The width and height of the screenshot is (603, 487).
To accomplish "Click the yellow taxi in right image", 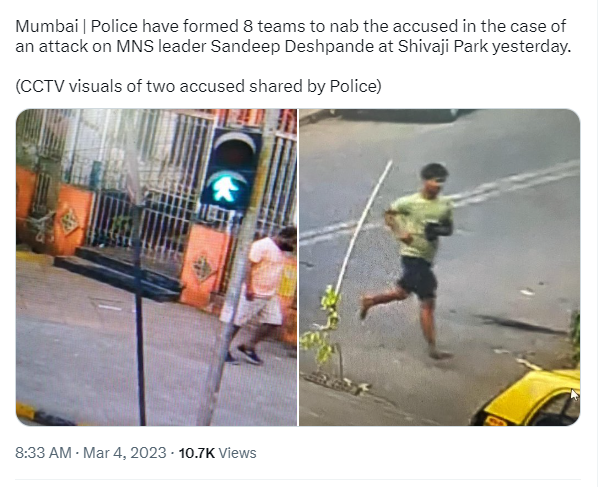I will click(x=527, y=398).
